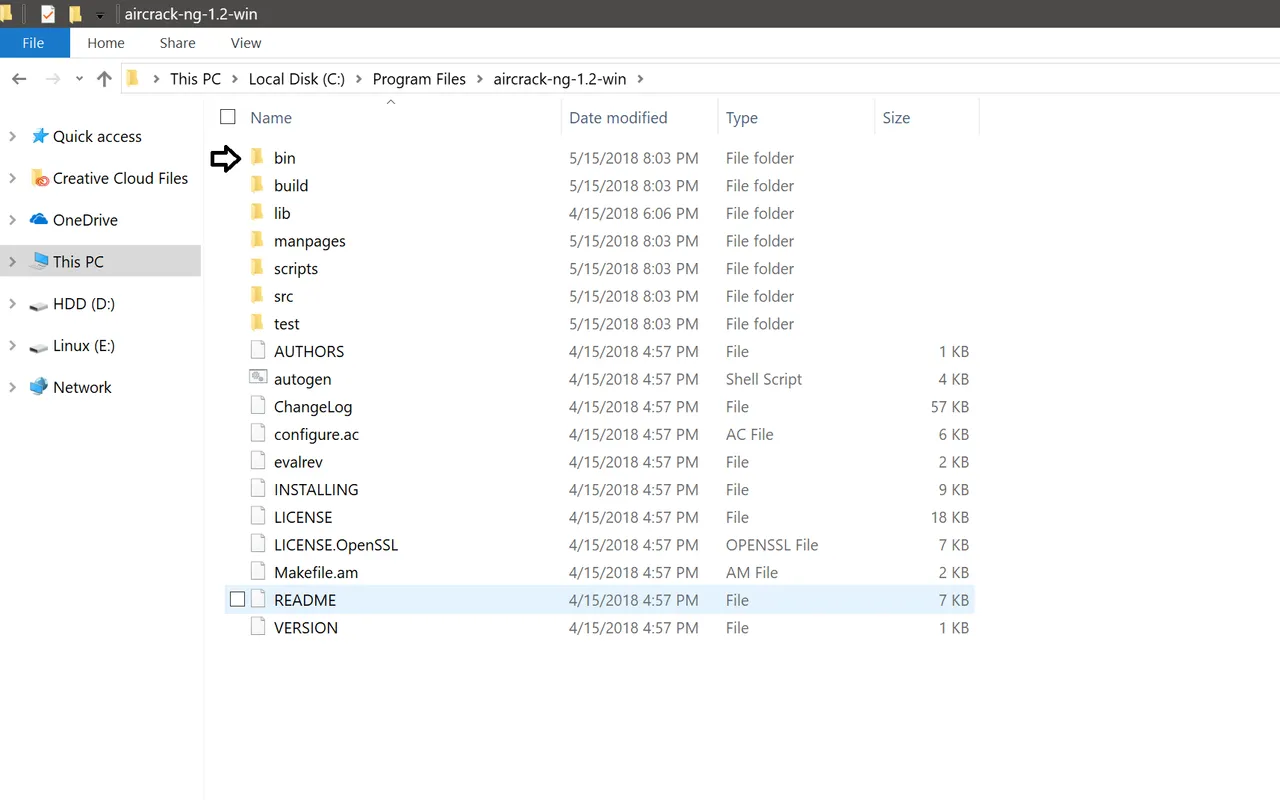Image resolution: width=1280 pixels, height=800 pixels.
Task: Click the ChangeLog file icon
Action: [x=258, y=406]
